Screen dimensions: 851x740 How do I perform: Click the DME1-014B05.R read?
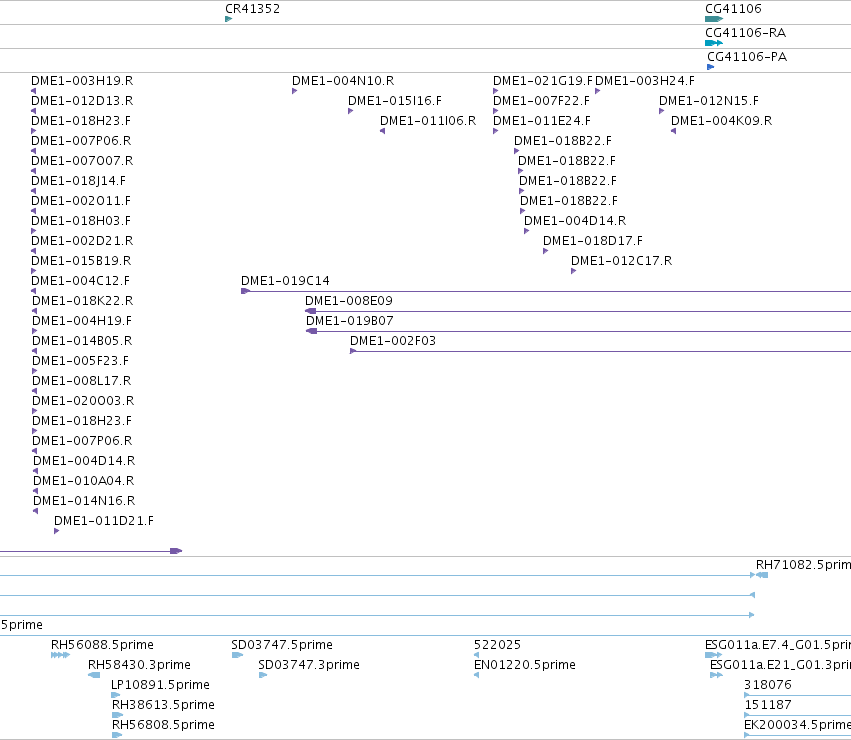click(x=82, y=341)
